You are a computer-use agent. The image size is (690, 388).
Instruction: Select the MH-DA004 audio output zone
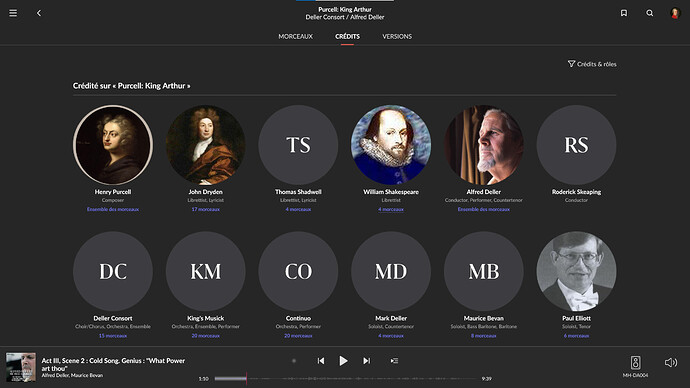(x=635, y=366)
